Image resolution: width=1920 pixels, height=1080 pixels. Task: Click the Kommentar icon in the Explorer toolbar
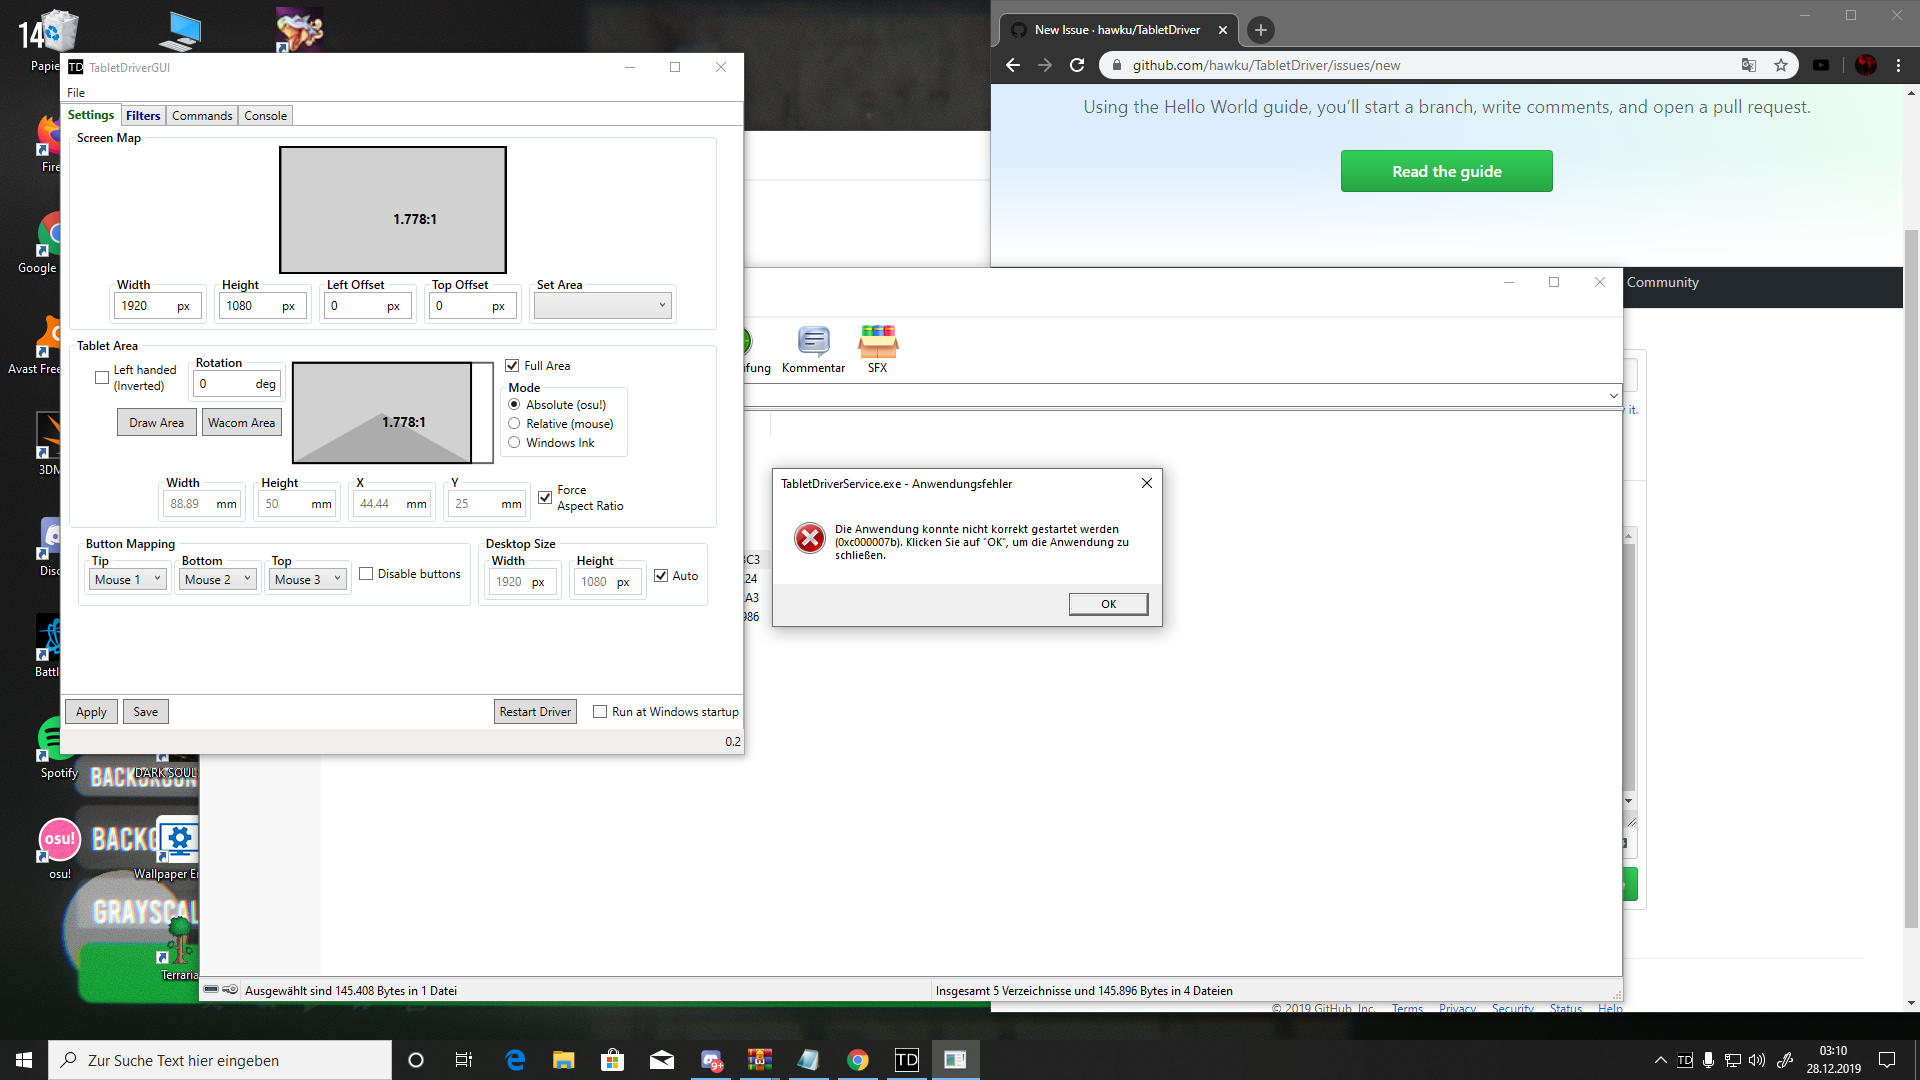(813, 344)
